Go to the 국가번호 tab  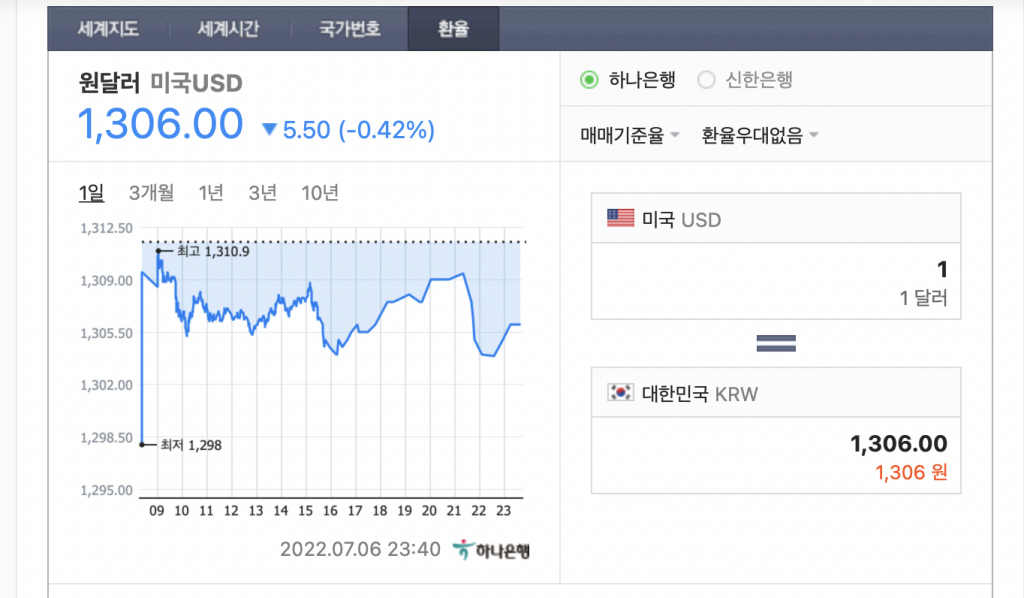tap(349, 28)
